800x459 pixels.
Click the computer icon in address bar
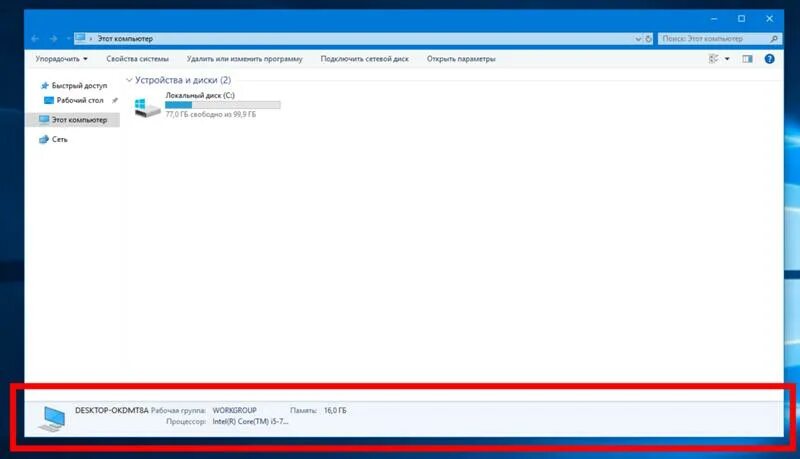tap(80, 38)
